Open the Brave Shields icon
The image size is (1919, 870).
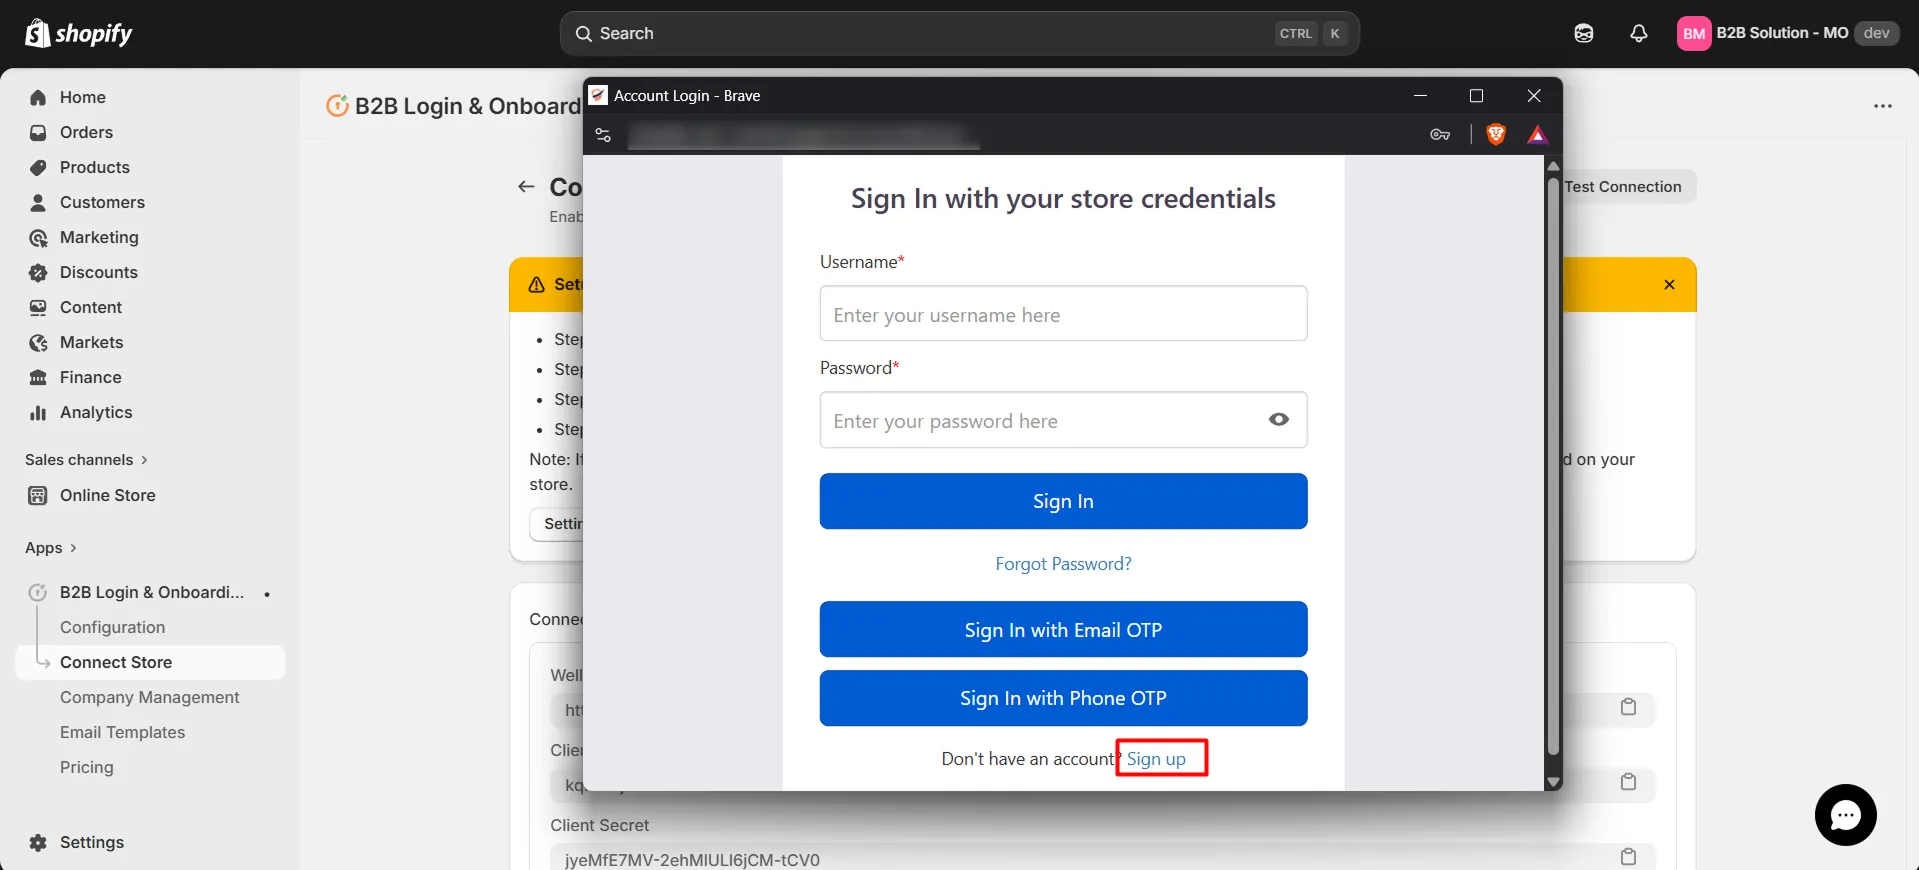click(1495, 134)
